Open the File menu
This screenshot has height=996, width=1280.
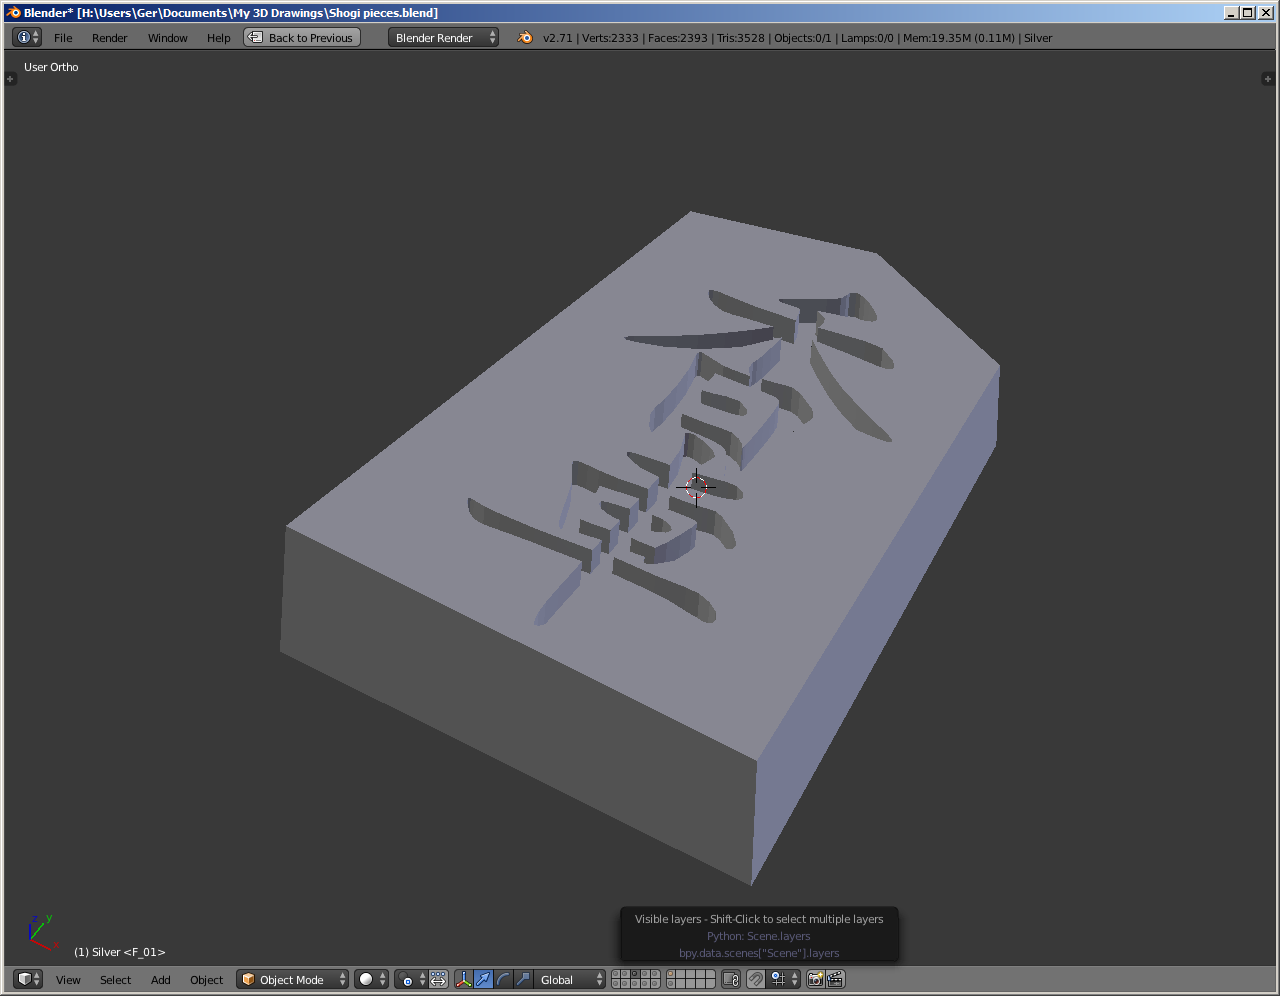(63, 38)
